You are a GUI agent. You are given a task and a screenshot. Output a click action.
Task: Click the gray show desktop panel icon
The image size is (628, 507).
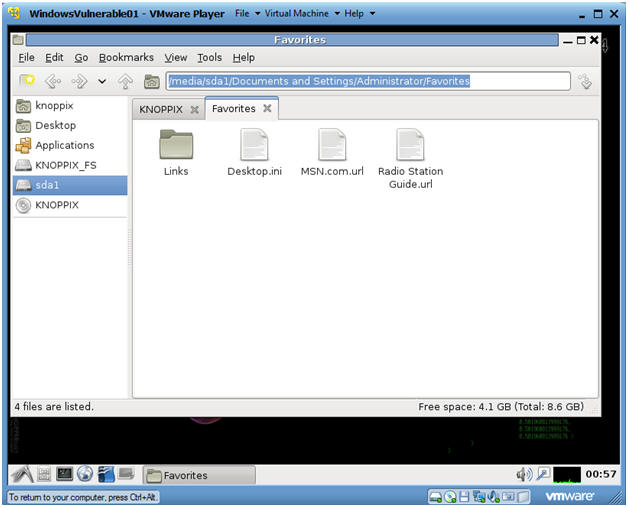pyautogui.click(x=126, y=475)
